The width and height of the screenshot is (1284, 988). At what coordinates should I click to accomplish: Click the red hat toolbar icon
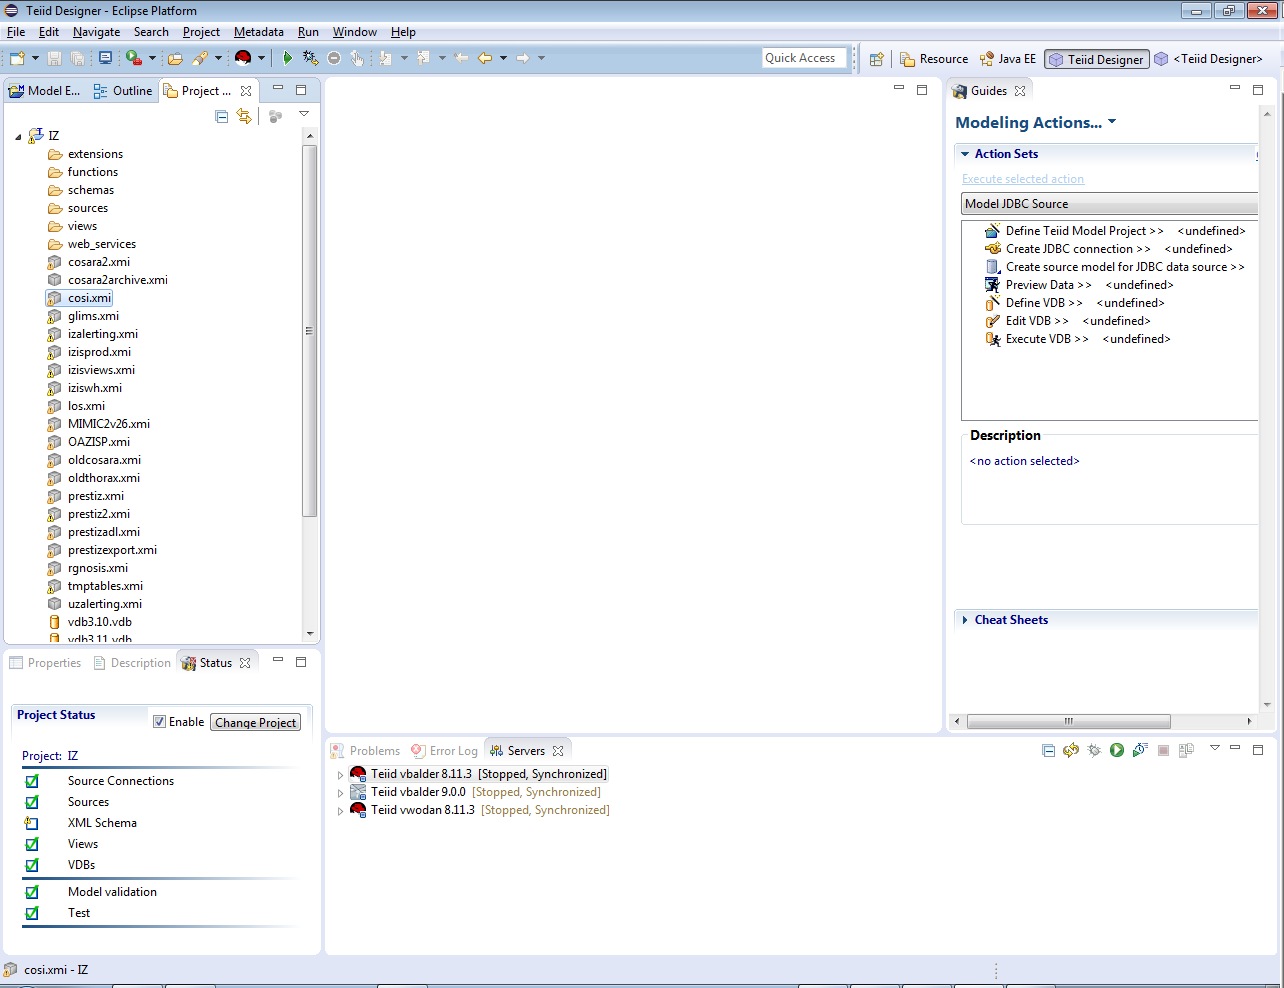243,58
